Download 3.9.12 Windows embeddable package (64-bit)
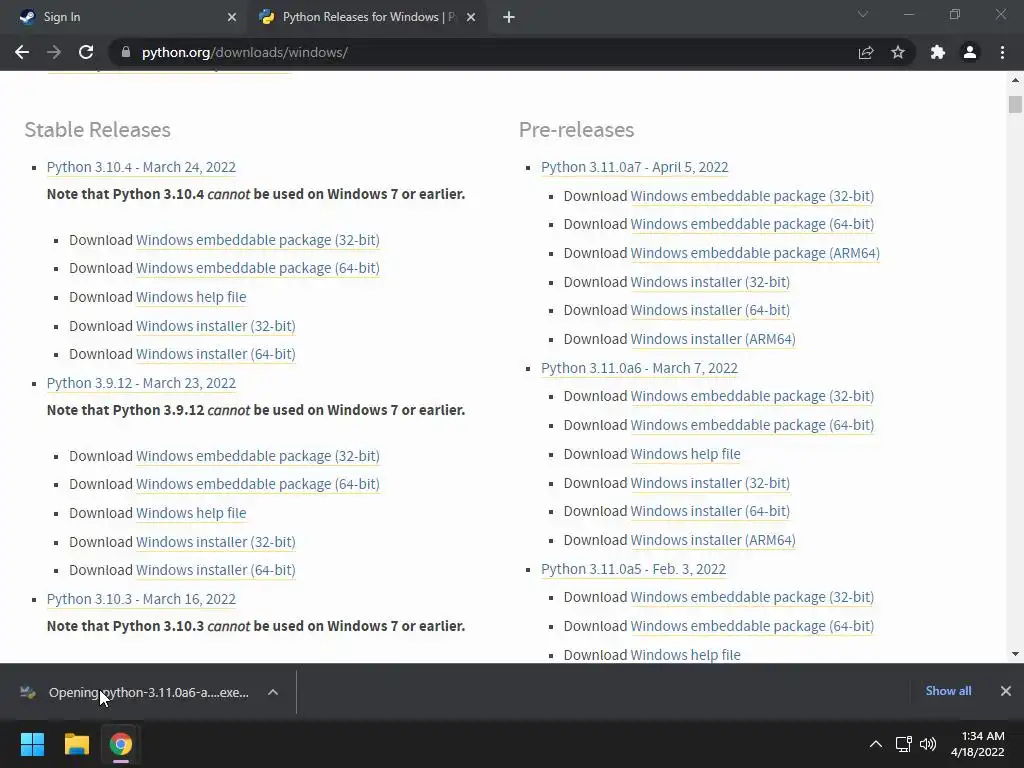The image size is (1024, 768). (257, 484)
